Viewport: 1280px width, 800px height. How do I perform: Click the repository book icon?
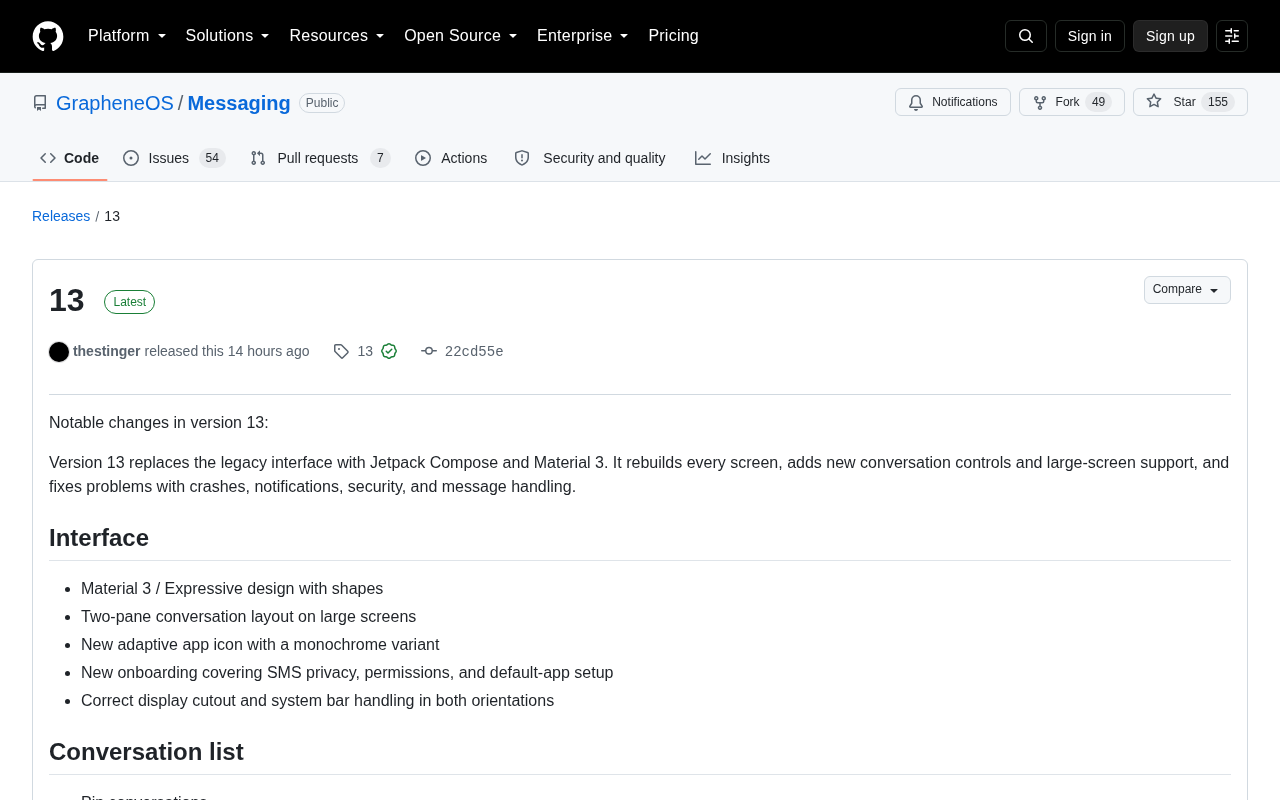(40, 103)
